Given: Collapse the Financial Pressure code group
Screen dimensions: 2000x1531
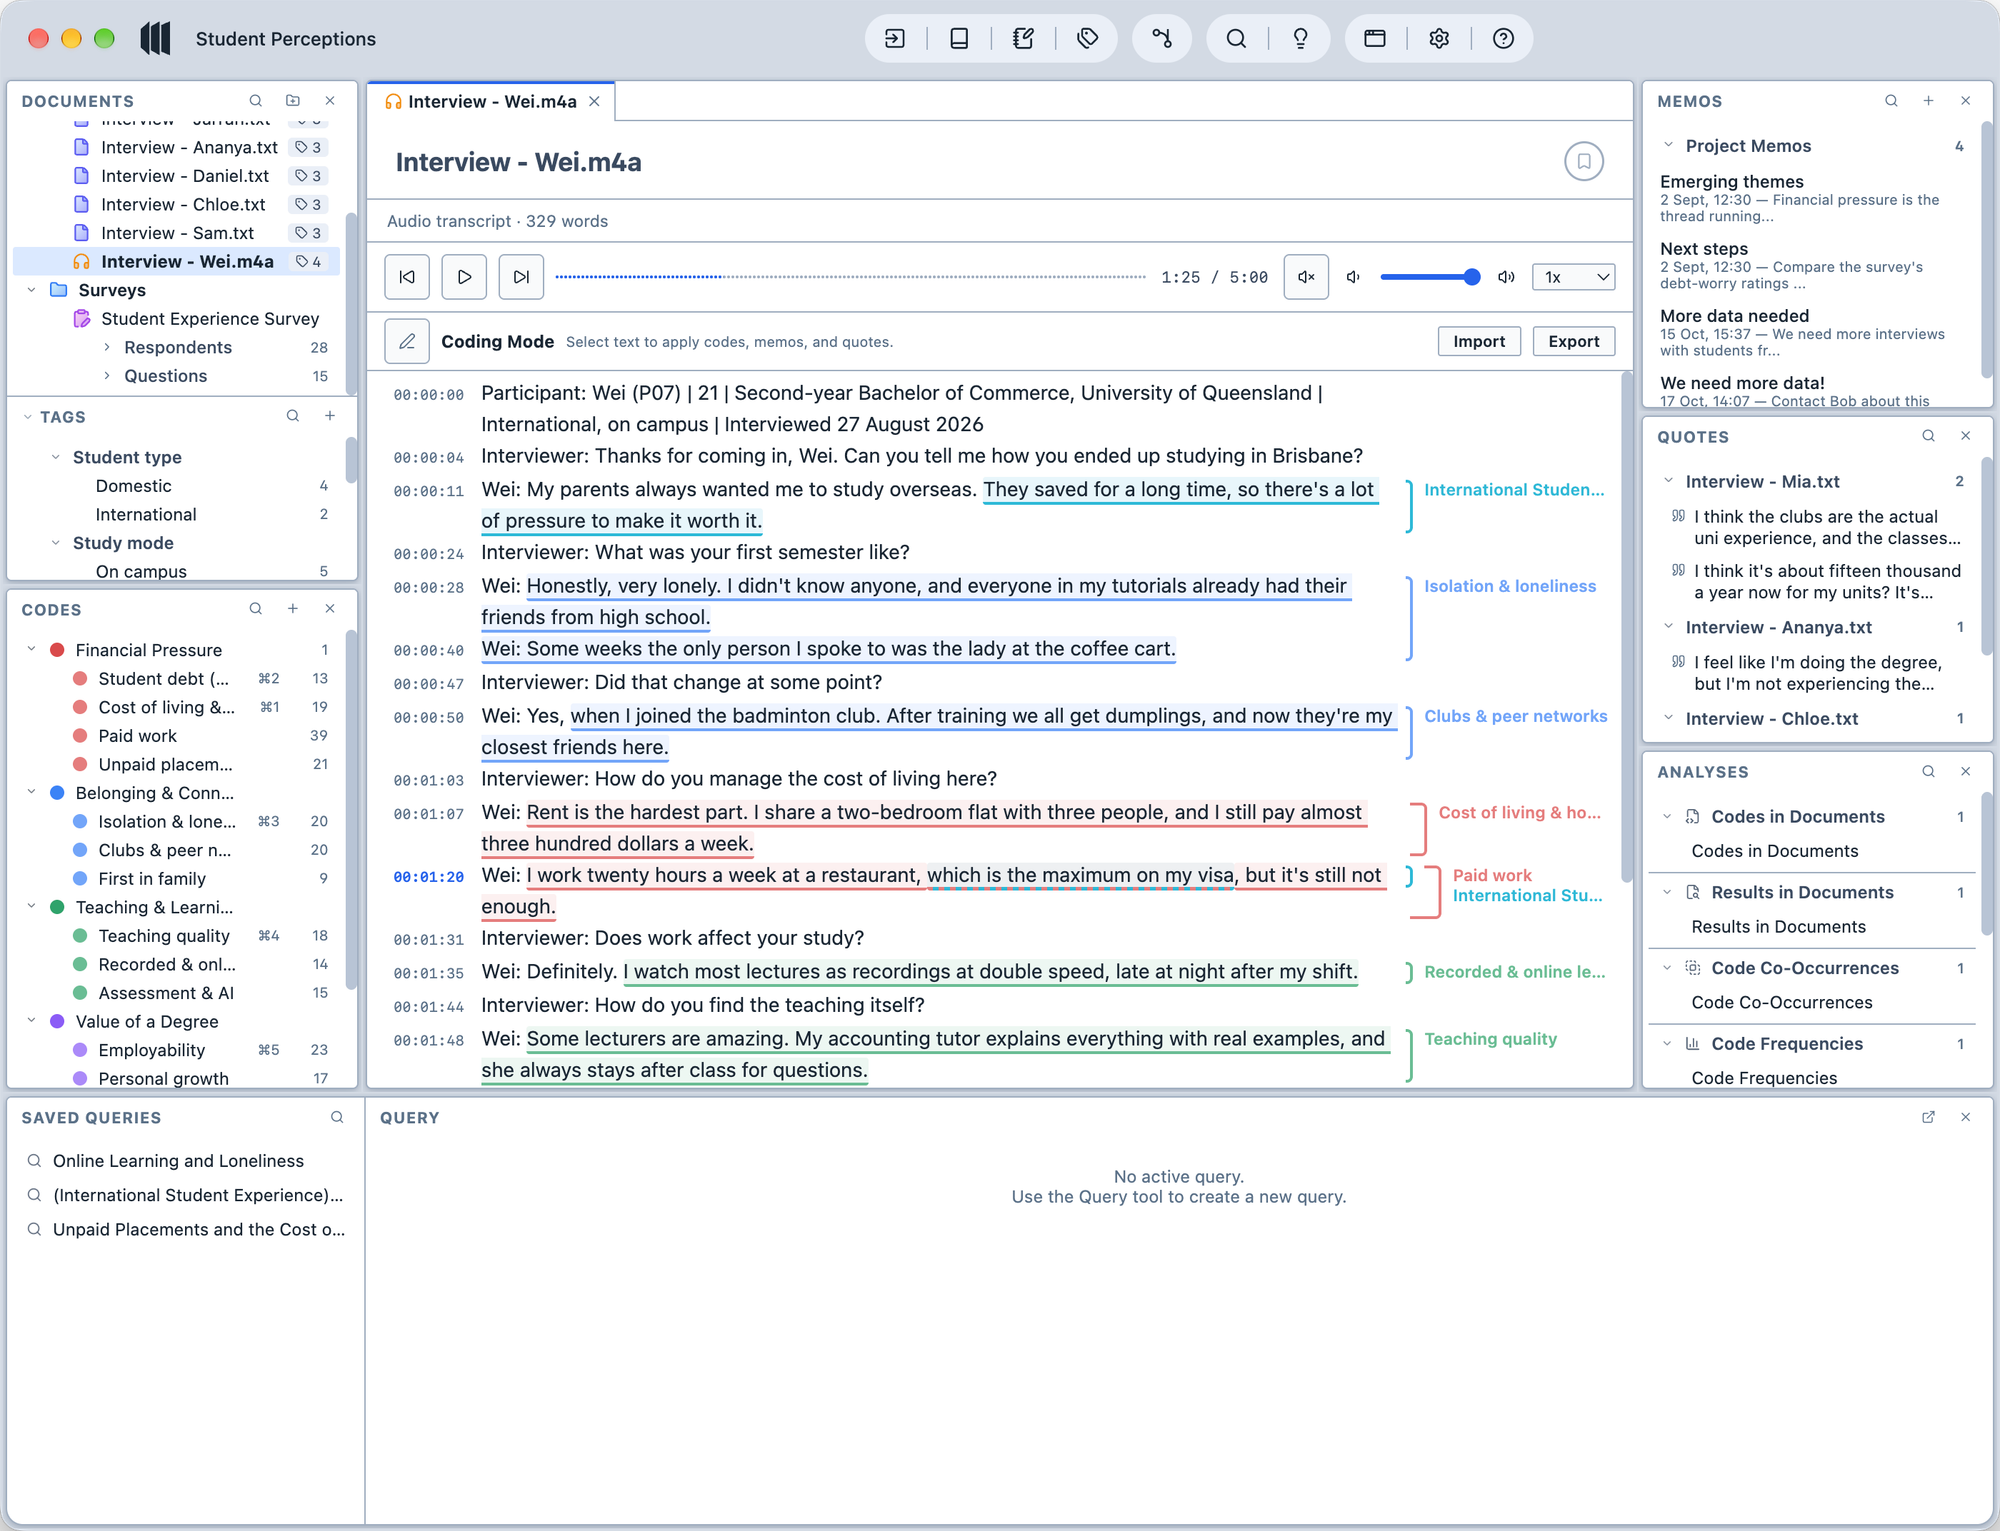Looking at the screenshot, I should 31,650.
